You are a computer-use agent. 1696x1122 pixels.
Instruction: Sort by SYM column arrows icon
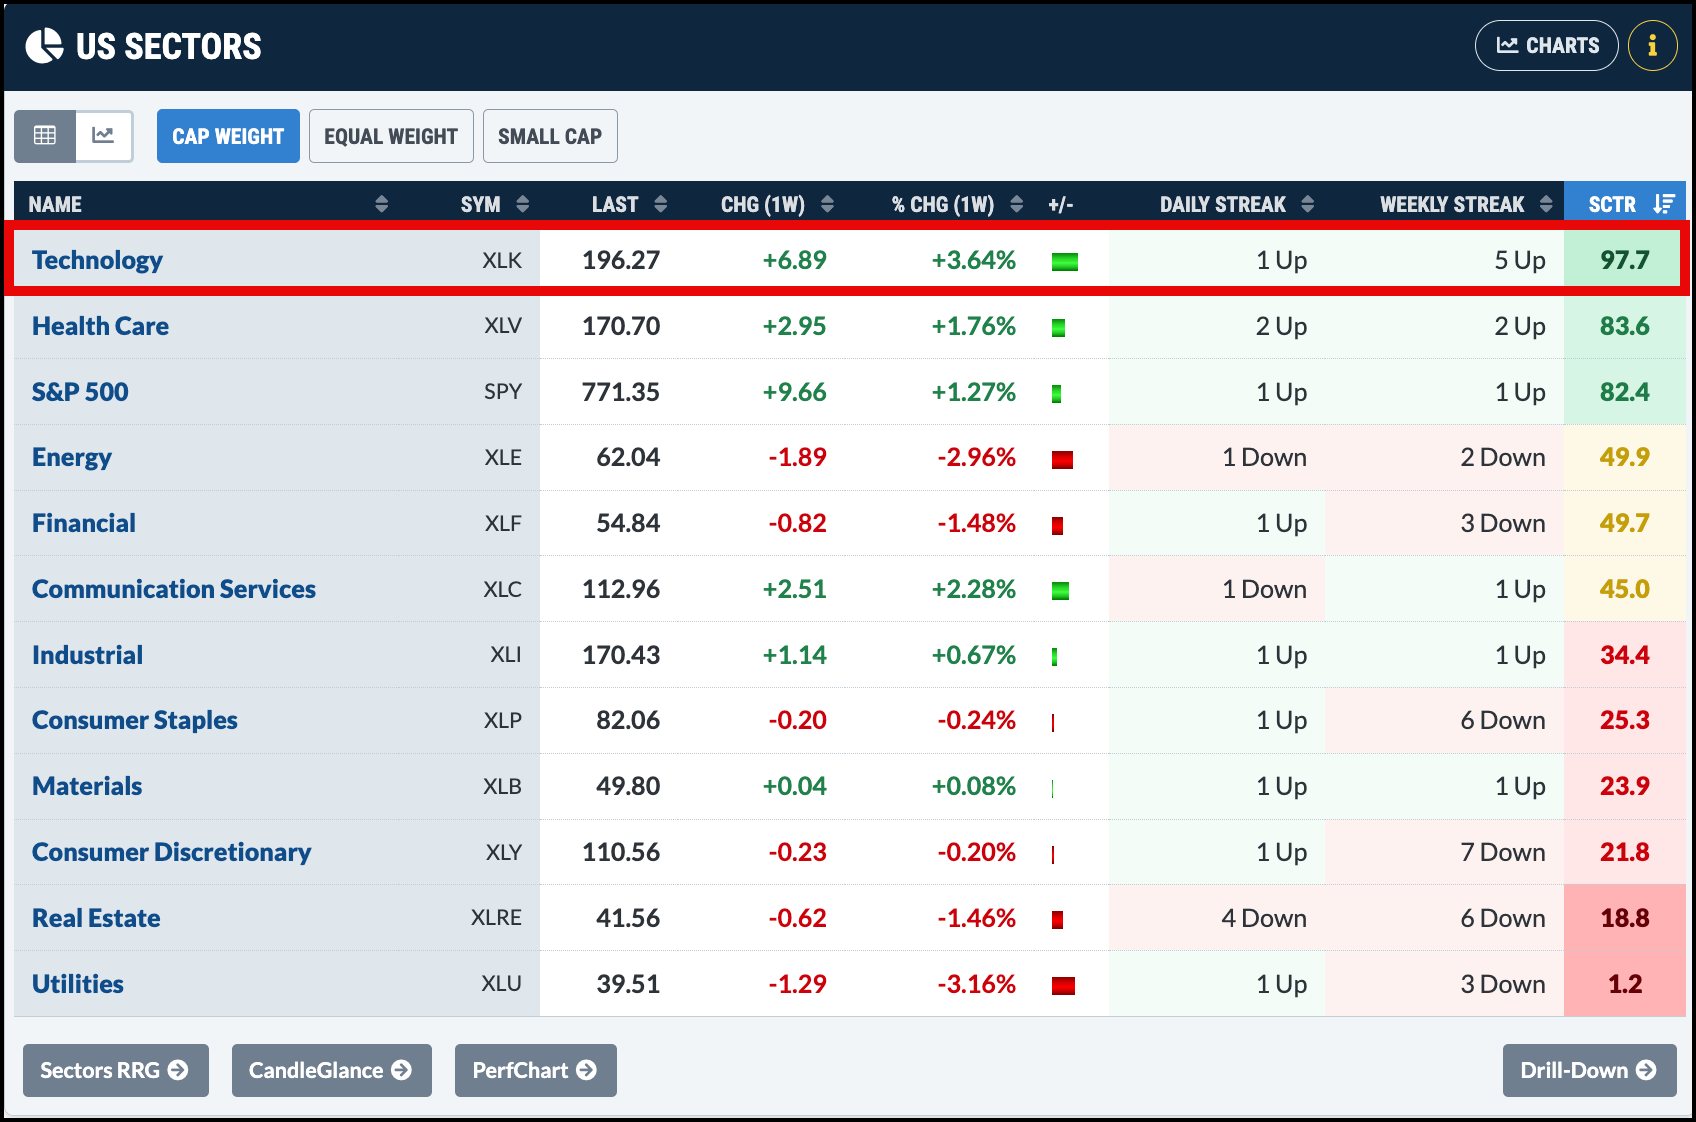coord(522,204)
